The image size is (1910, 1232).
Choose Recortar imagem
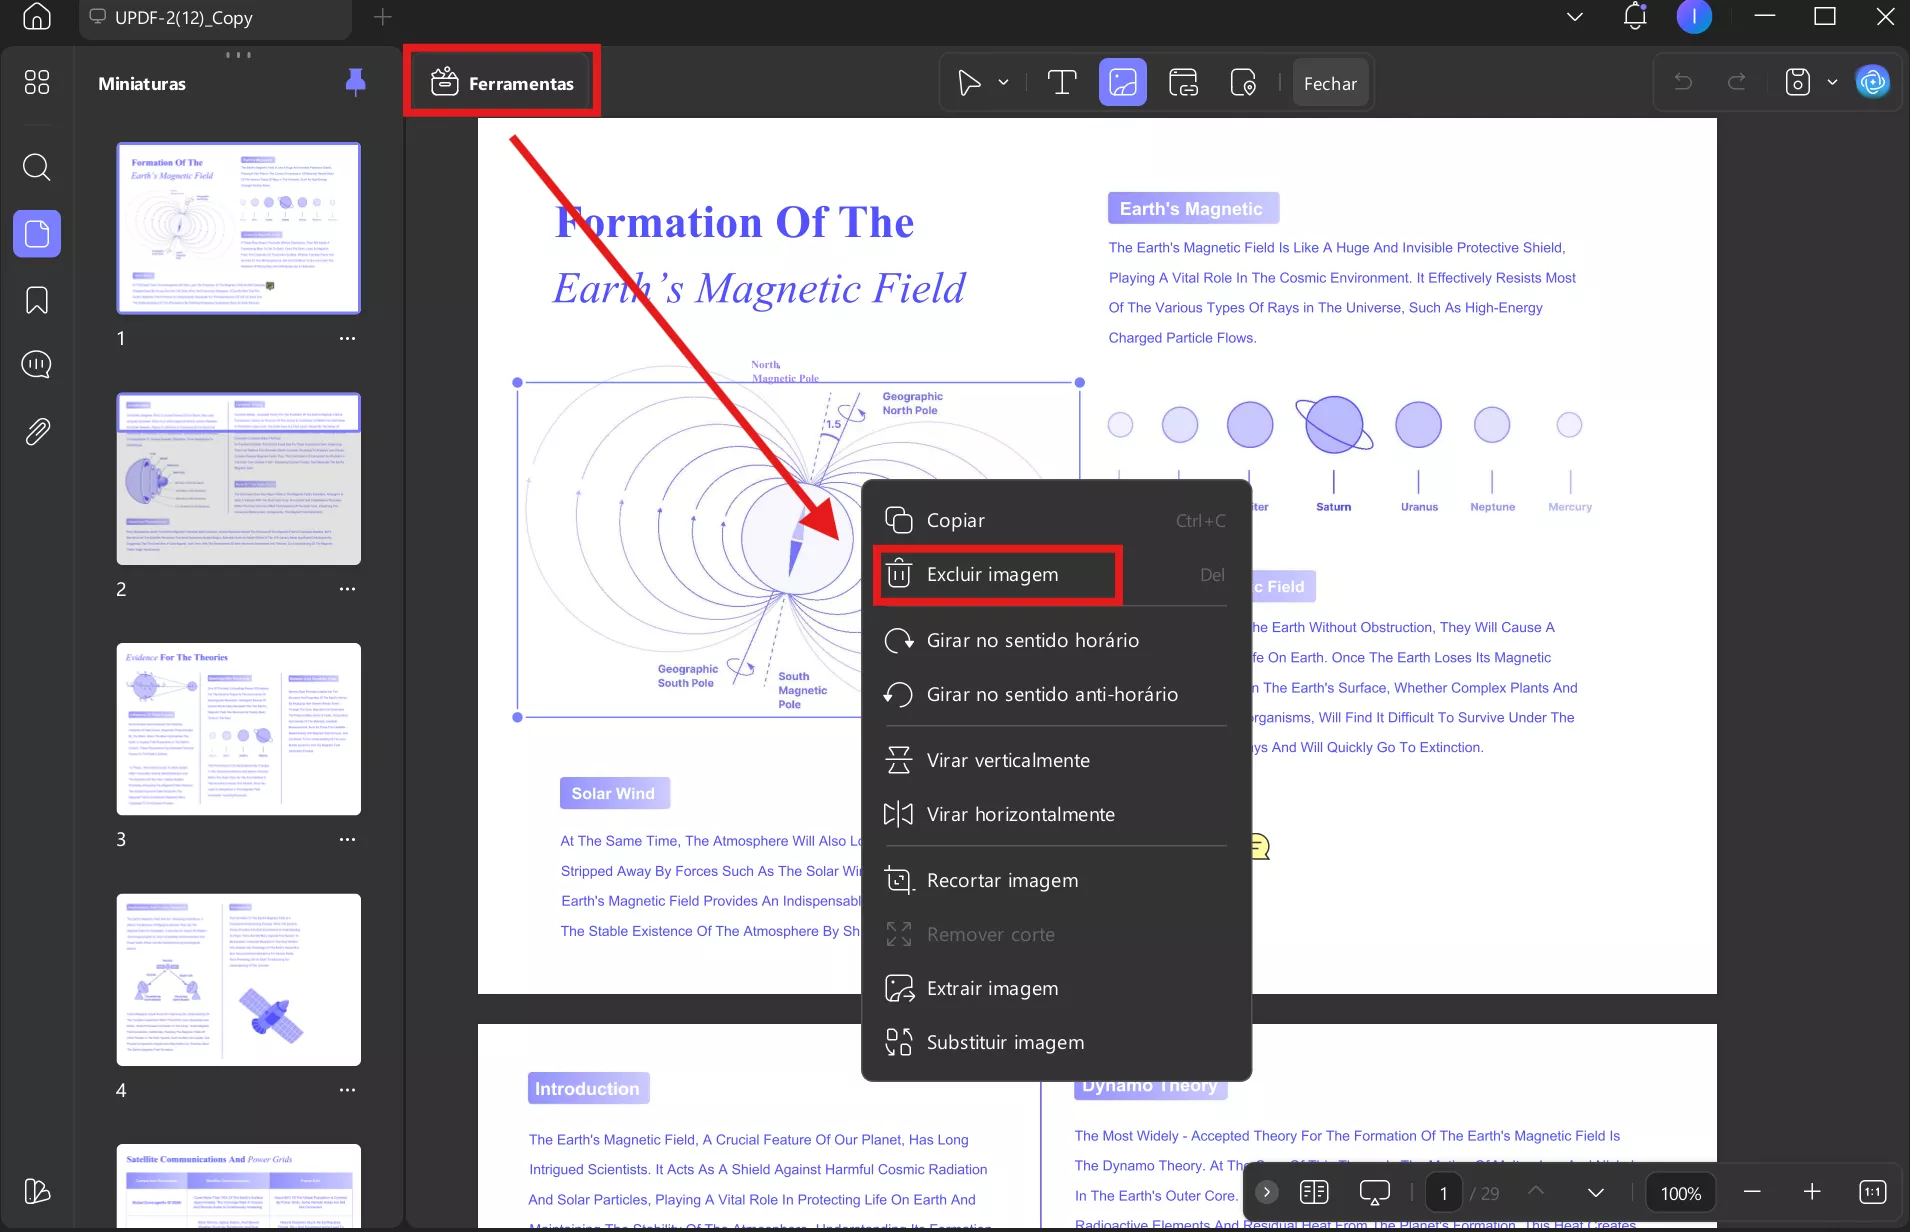pyautogui.click(x=1056, y=880)
